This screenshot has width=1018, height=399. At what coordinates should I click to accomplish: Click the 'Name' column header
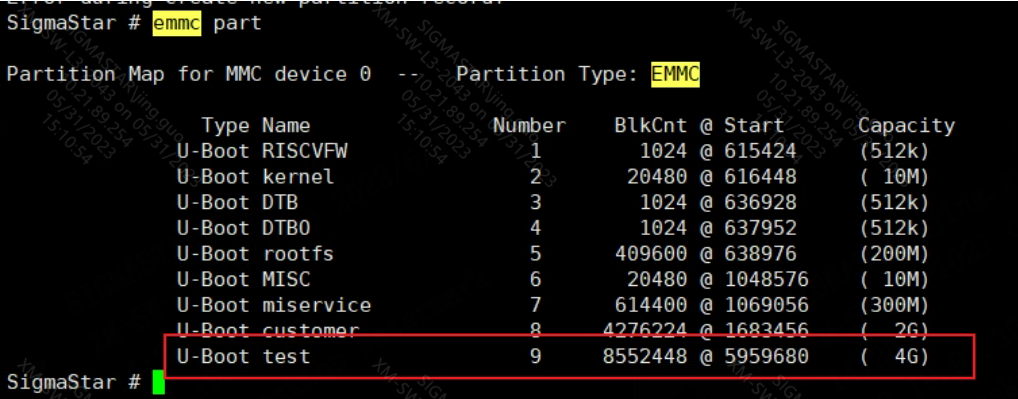pos(286,126)
